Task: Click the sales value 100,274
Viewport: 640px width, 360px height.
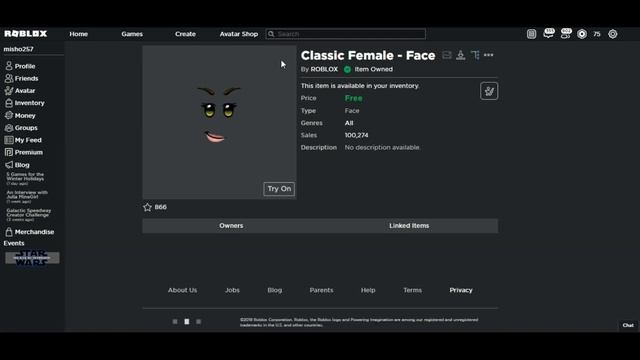Action: click(356, 135)
